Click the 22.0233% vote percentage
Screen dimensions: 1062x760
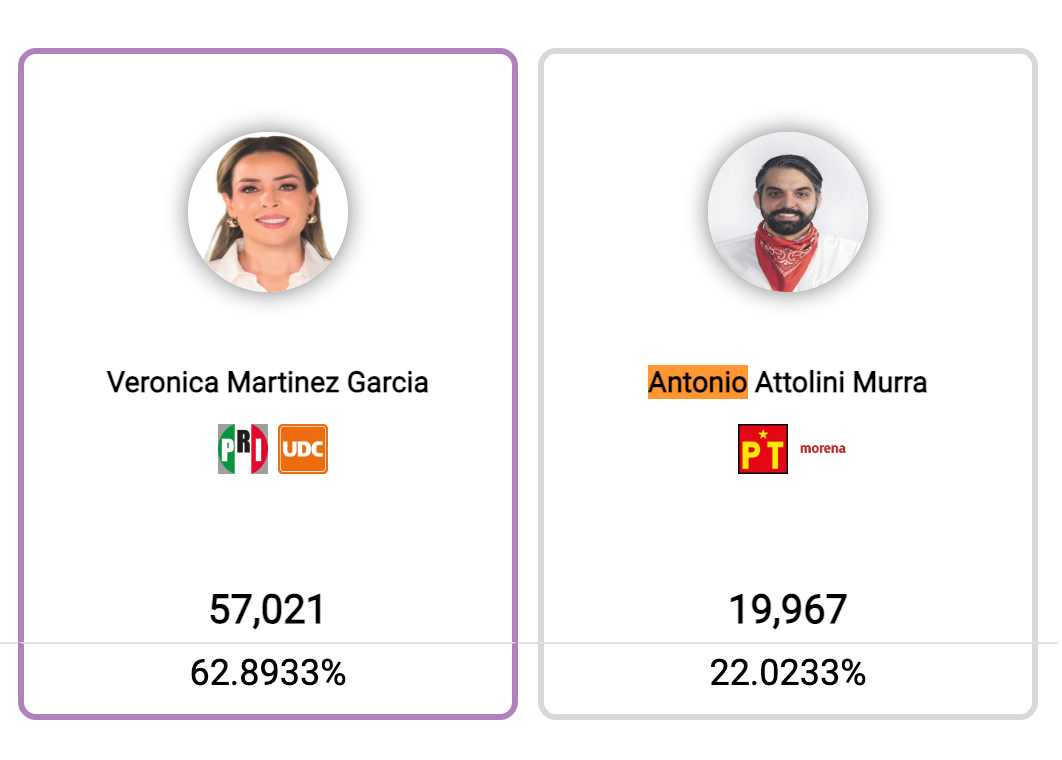pos(788,673)
